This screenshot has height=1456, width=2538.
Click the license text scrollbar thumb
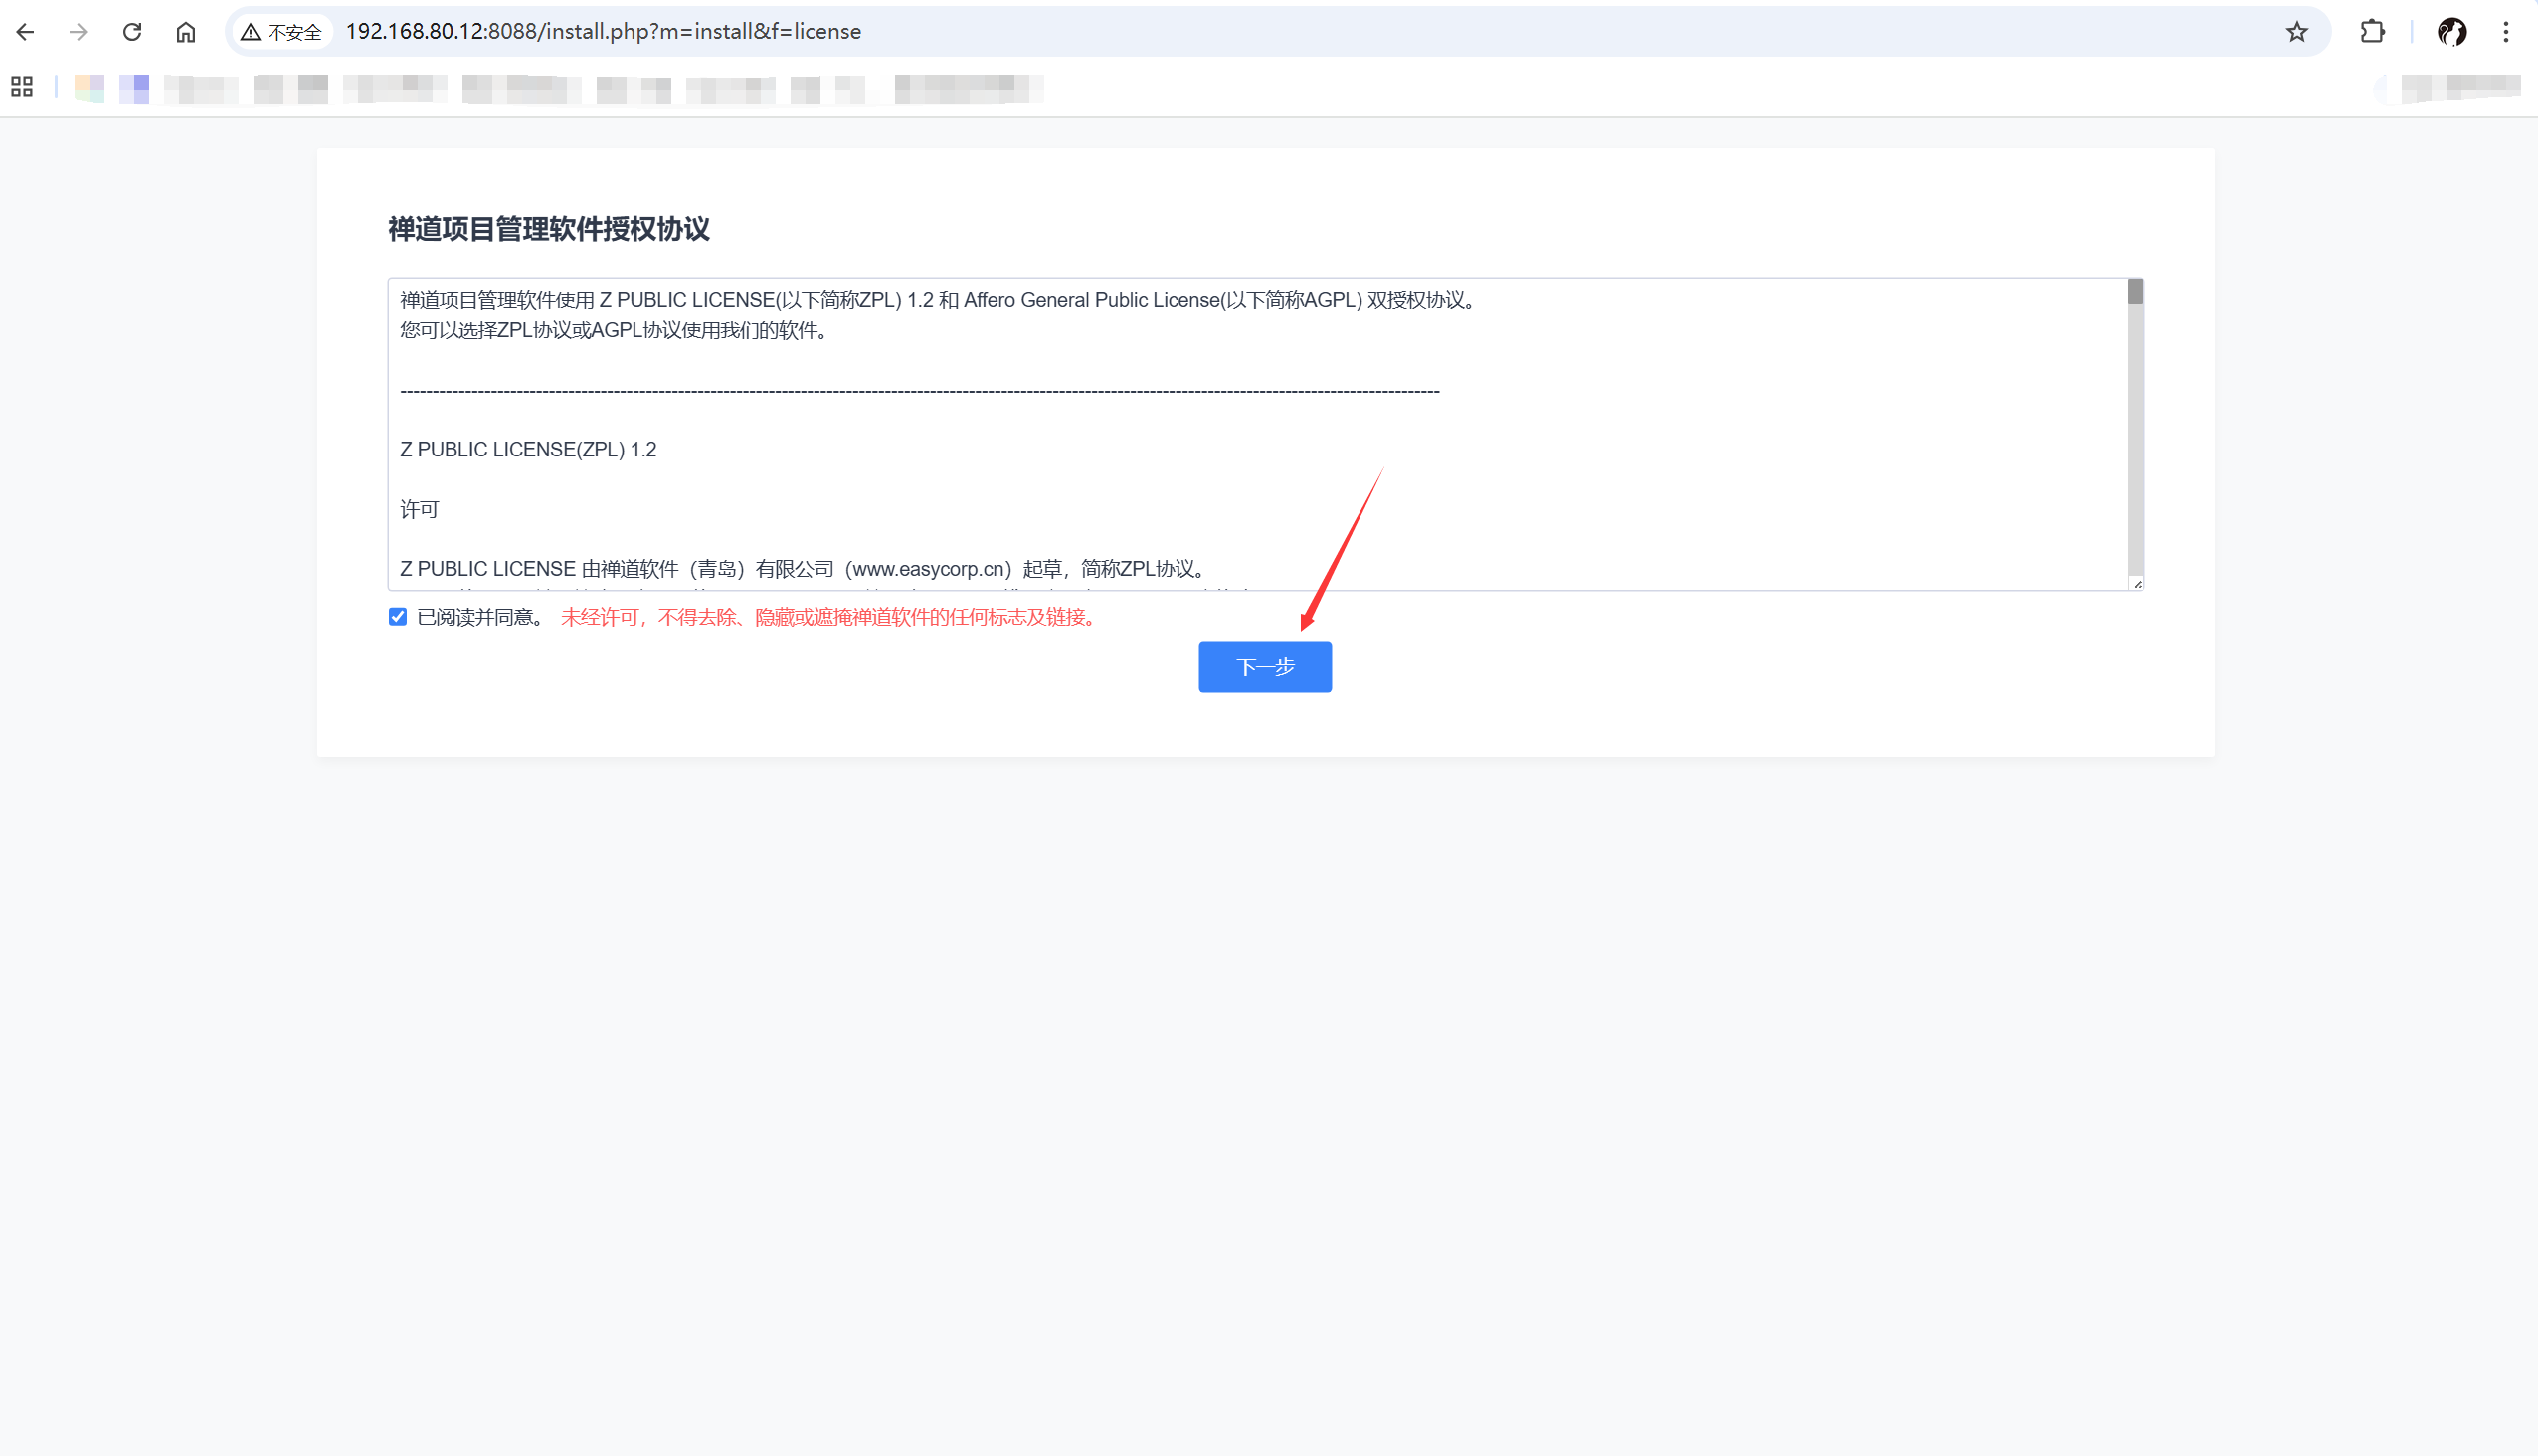[2135, 292]
